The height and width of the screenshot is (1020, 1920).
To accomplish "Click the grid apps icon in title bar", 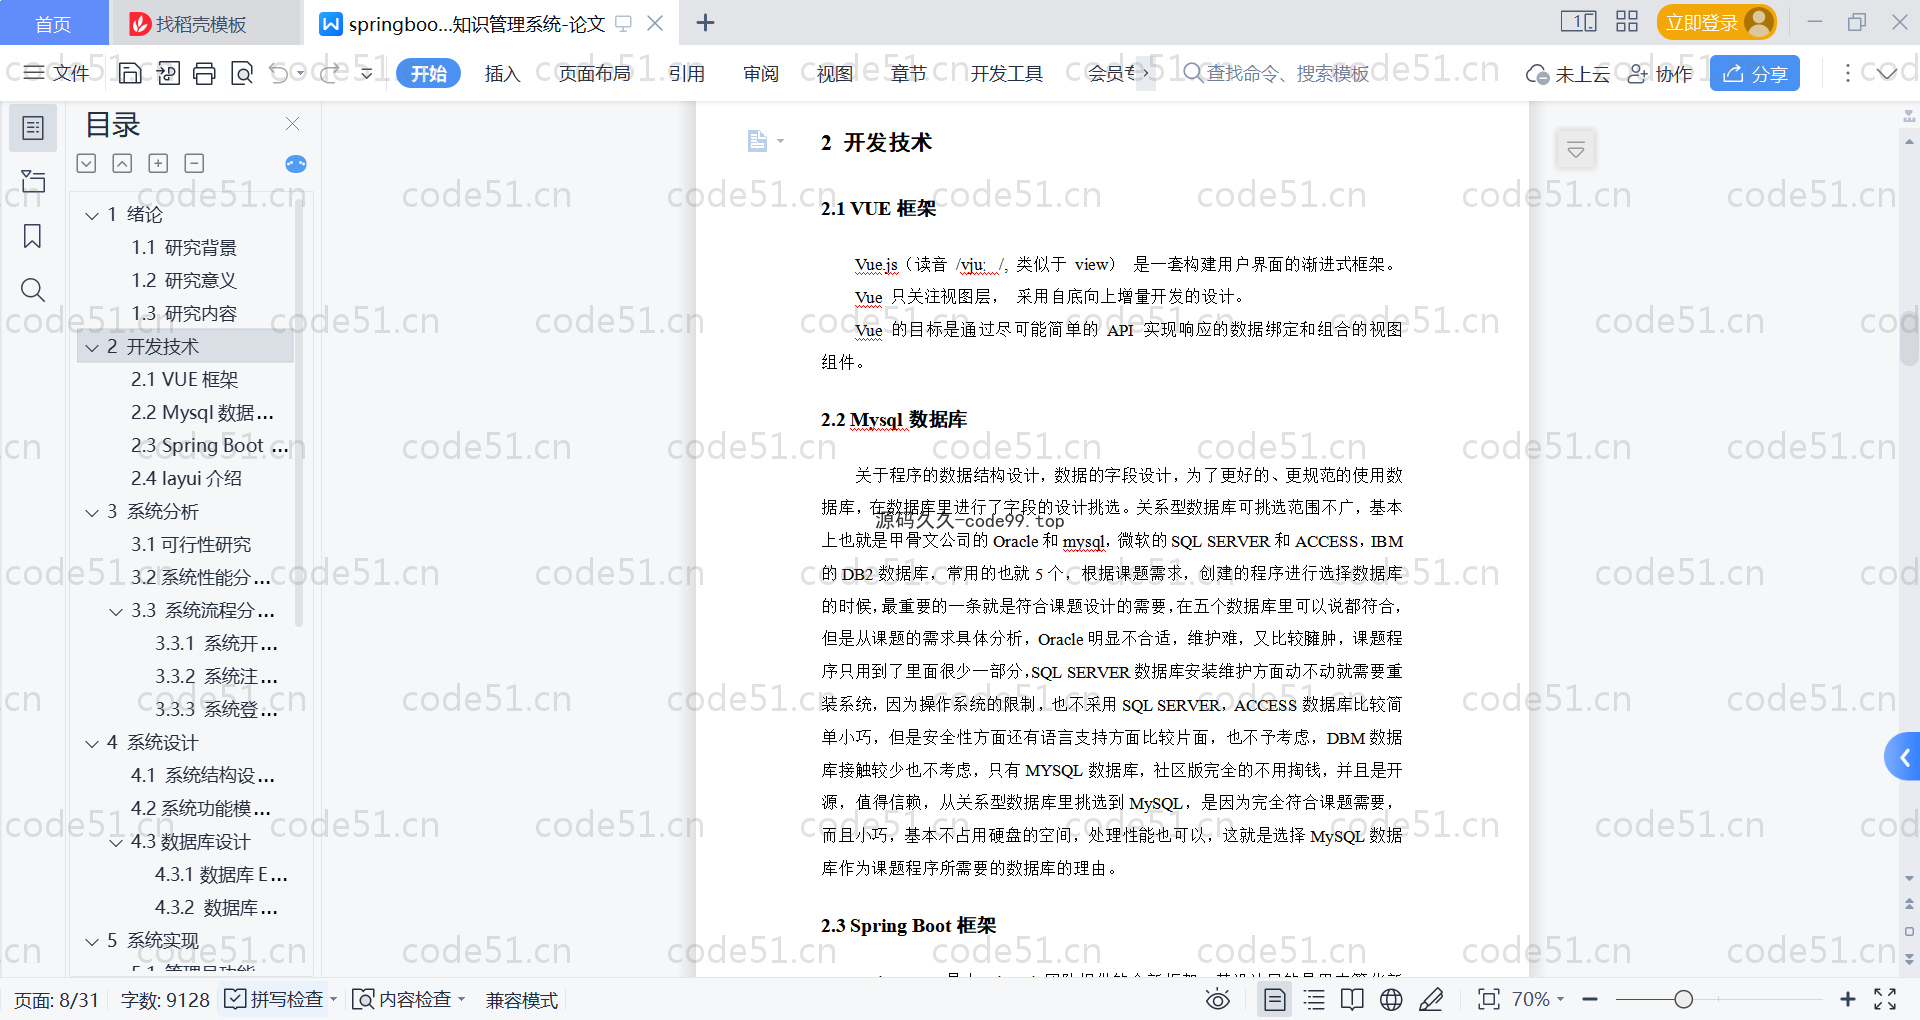I will [1627, 21].
